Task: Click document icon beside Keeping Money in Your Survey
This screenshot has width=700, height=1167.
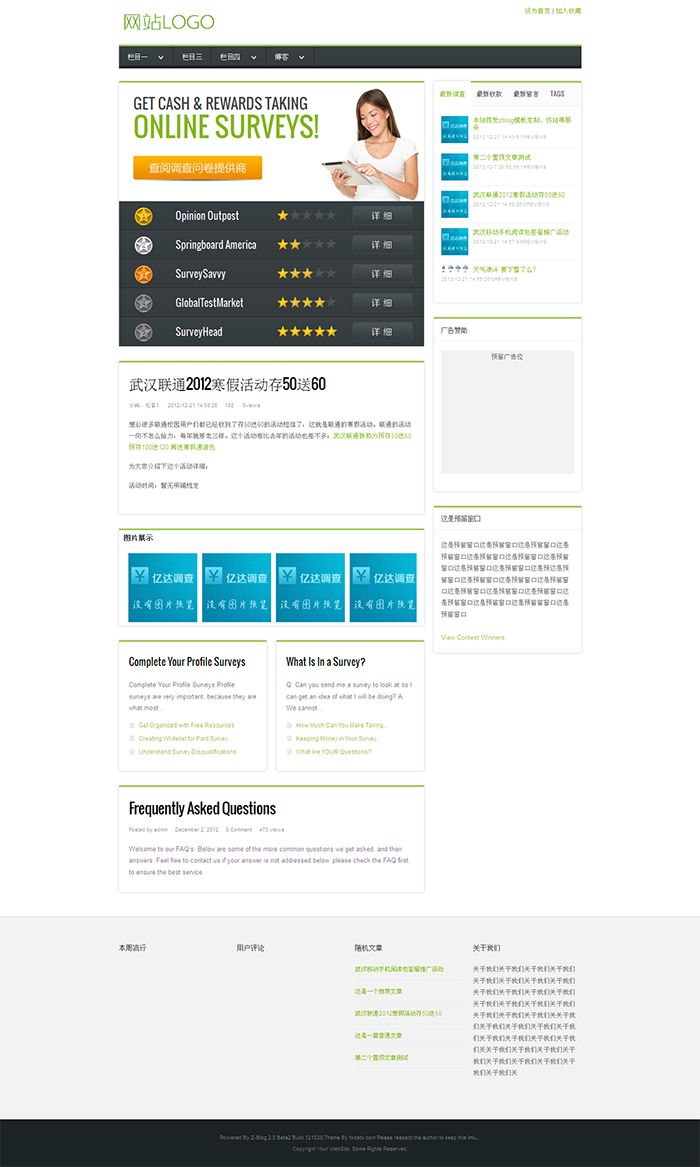Action: click(289, 738)
